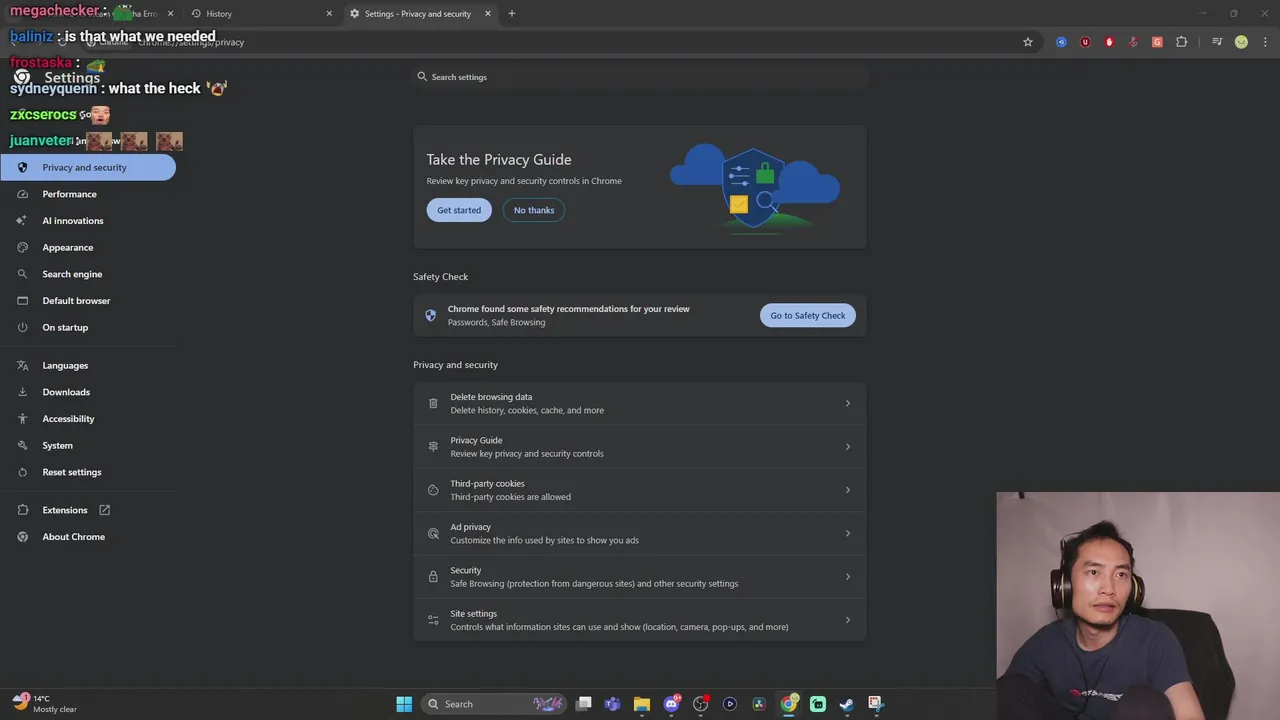This screenshot has height=720, width=1280.
Task: Go to AI innovations settings
Action: [72, 221]
